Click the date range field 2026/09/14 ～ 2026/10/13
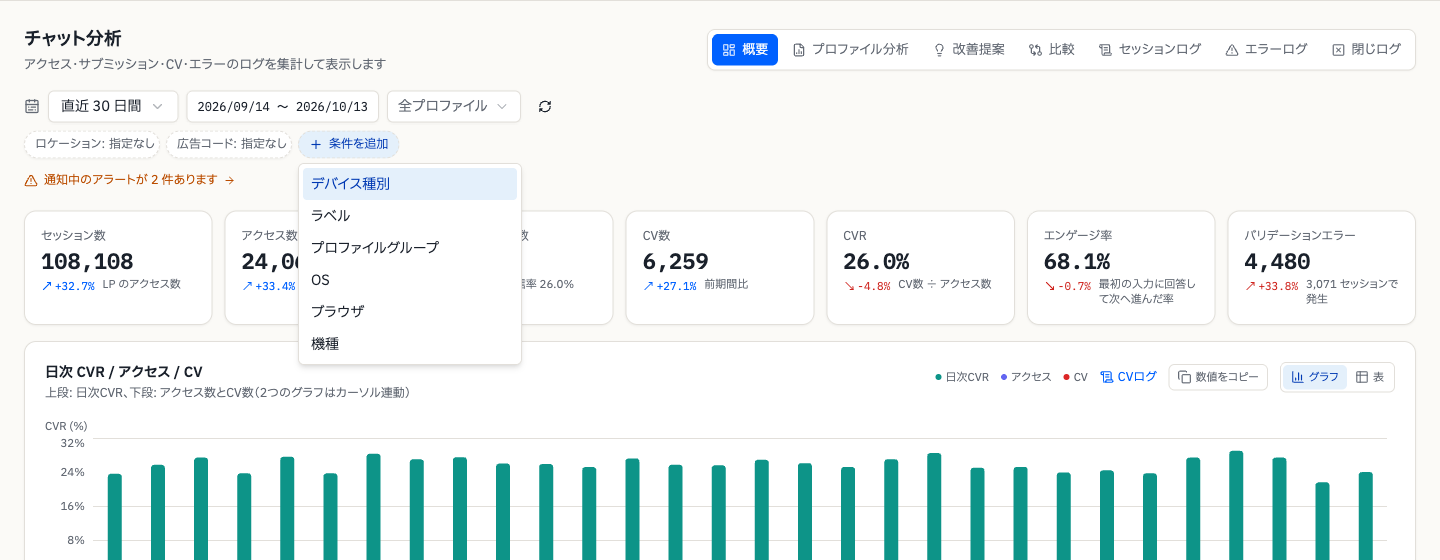This screenshot has height=560, width=1440. [x=283, y=106]
